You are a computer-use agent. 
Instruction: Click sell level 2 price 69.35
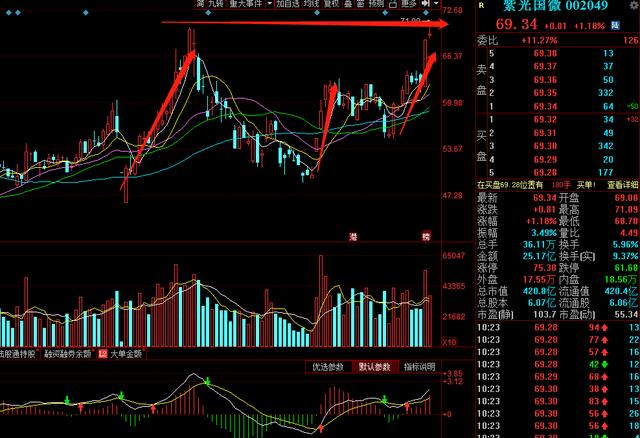[545, 93]
